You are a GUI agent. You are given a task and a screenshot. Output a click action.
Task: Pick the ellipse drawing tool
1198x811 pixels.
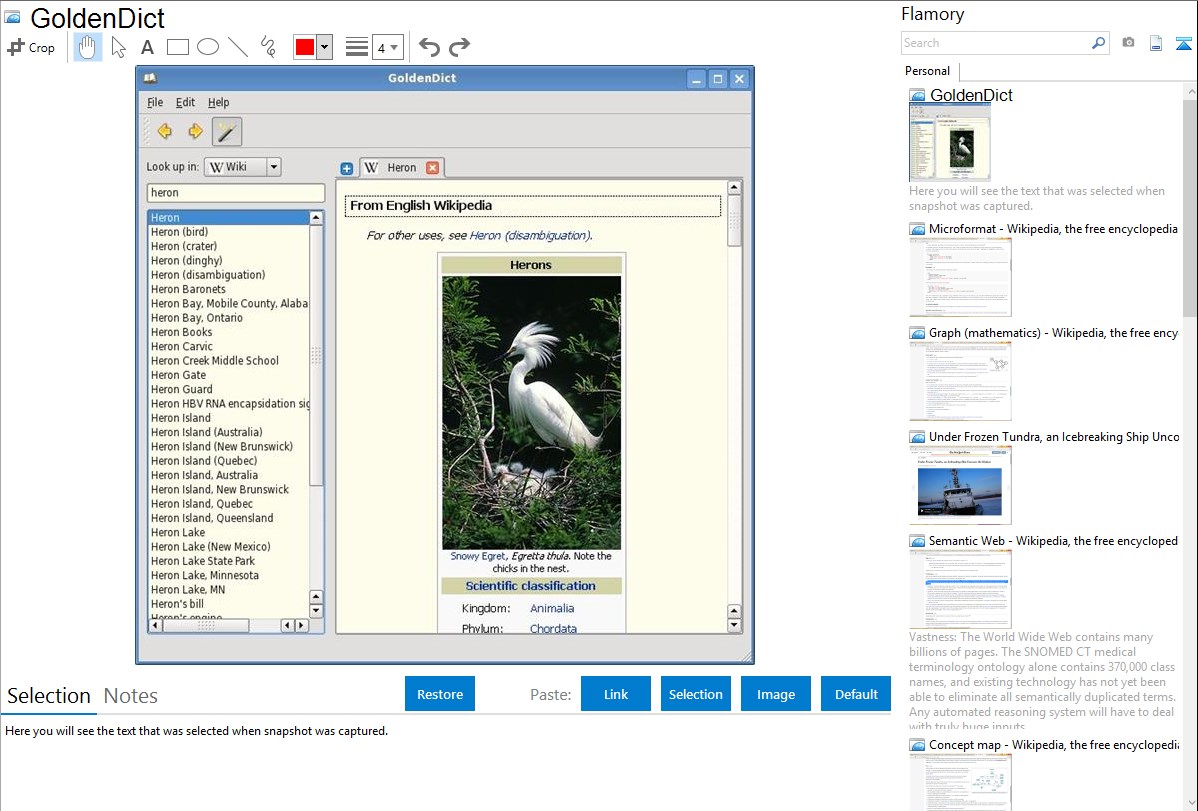click(x=208, y=47)
